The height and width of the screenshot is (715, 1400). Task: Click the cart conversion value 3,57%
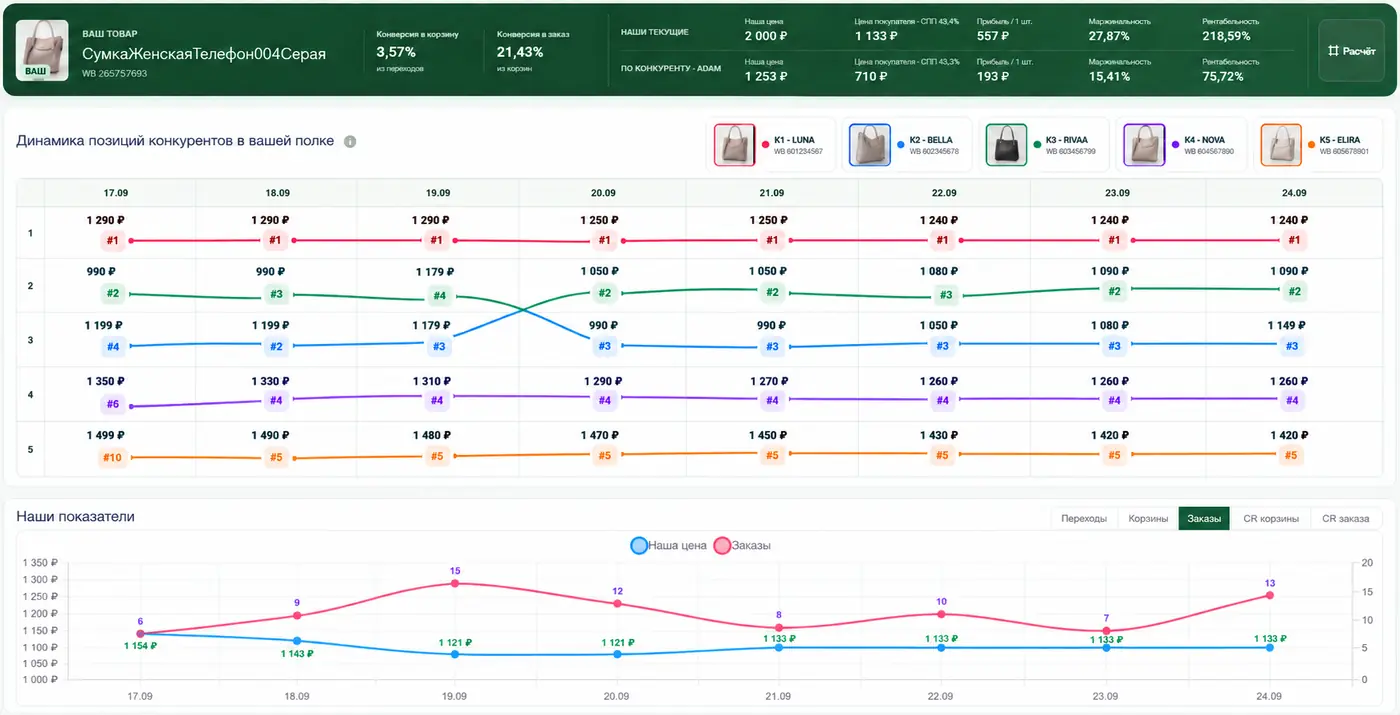(x=396, y=52)
